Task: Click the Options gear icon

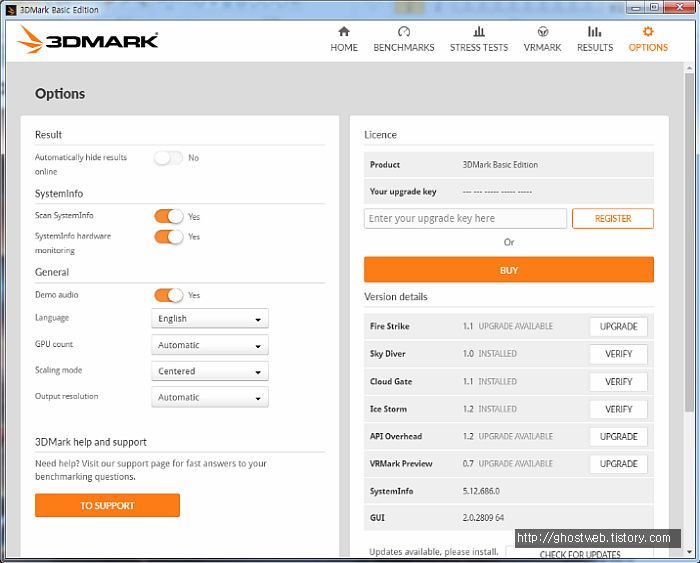Action: pos(648,31)
